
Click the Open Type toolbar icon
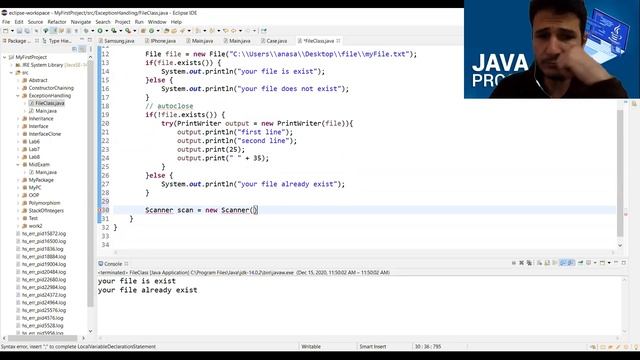click(166, 31)
